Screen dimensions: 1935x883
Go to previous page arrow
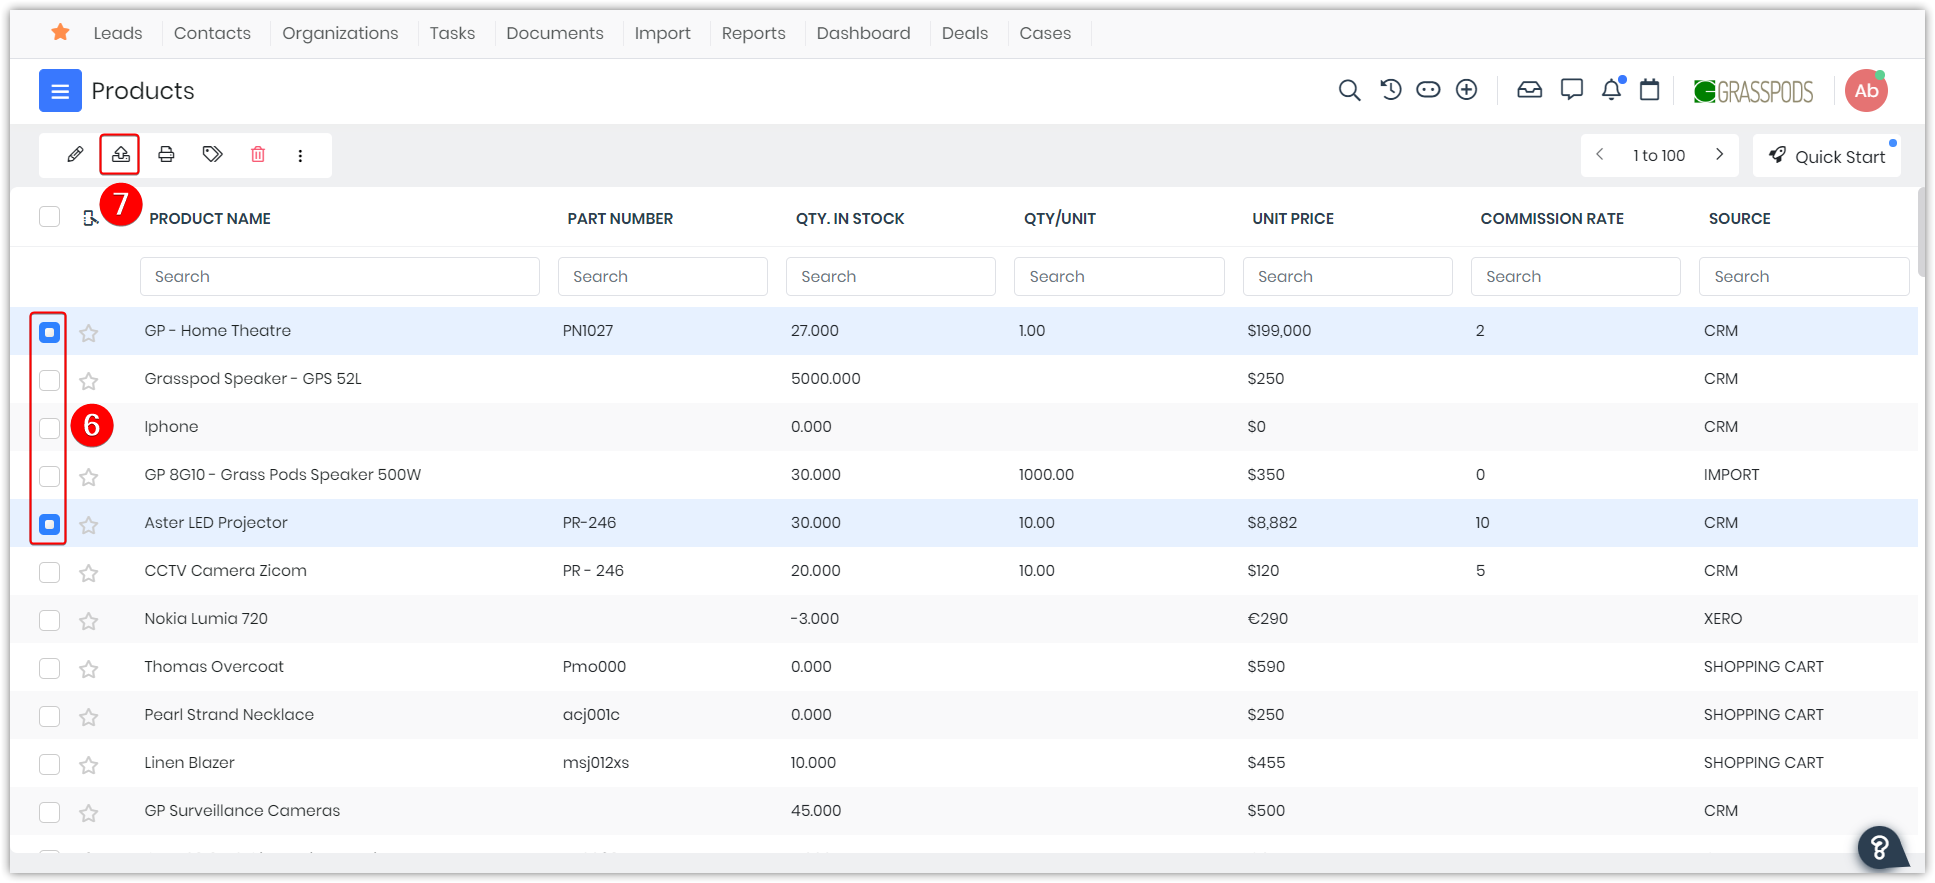click(1600, 154)
